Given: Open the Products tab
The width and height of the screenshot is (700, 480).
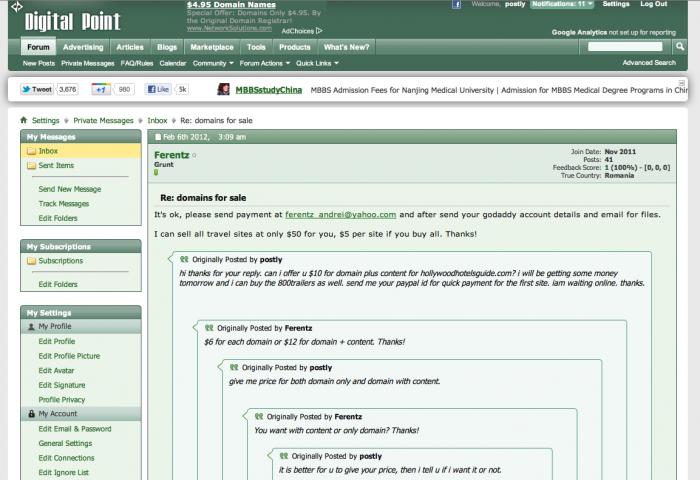Looking at the screenshot, I should click(x=295, y=47).
